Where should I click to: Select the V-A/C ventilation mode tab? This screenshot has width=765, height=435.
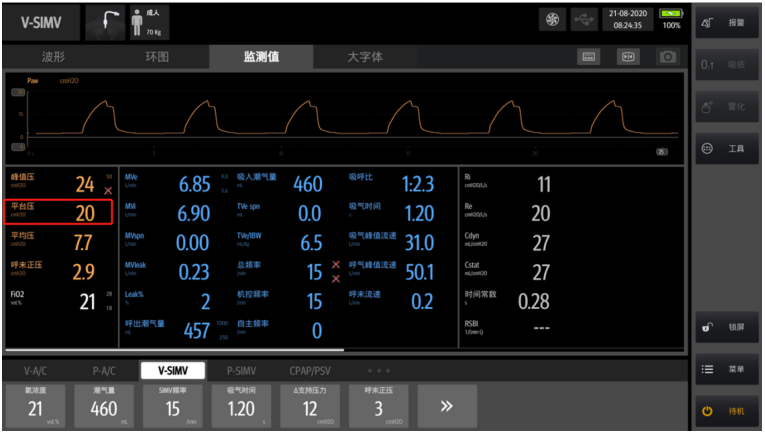tap(36, 371)
